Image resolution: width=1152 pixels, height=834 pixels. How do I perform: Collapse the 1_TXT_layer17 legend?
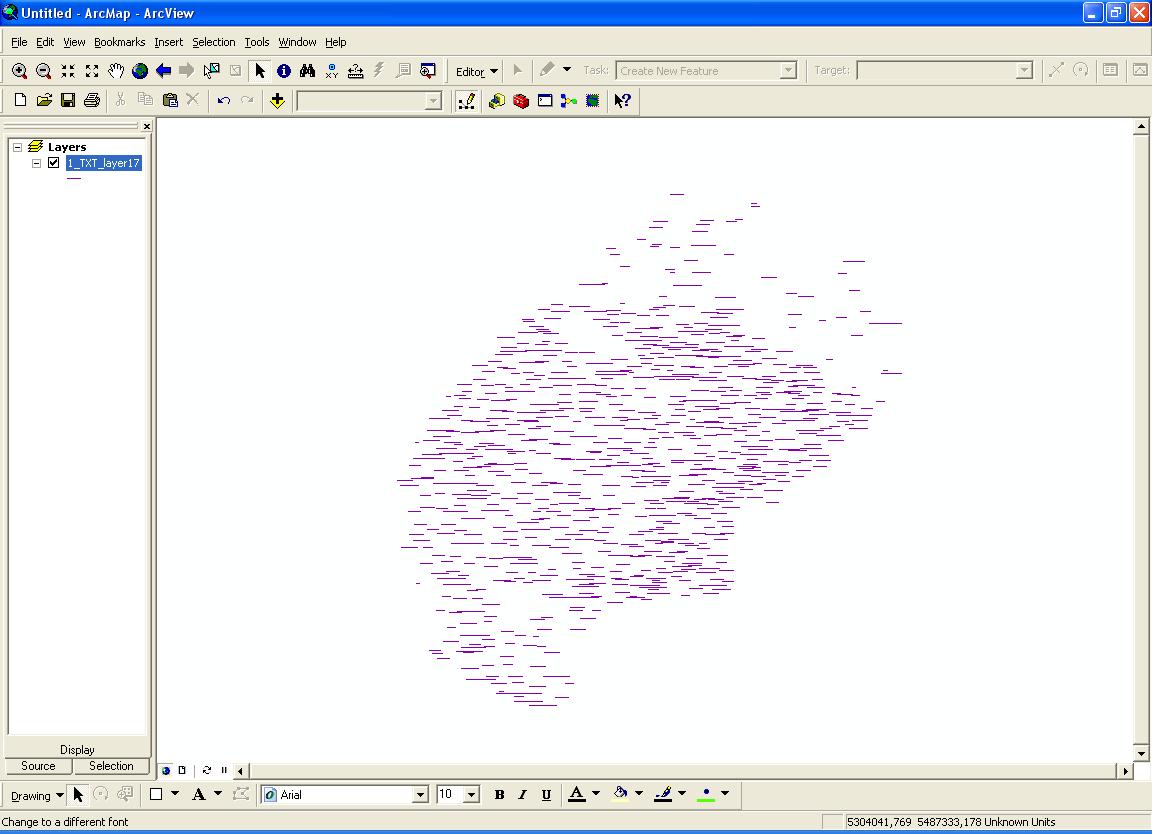coord(36,163)
